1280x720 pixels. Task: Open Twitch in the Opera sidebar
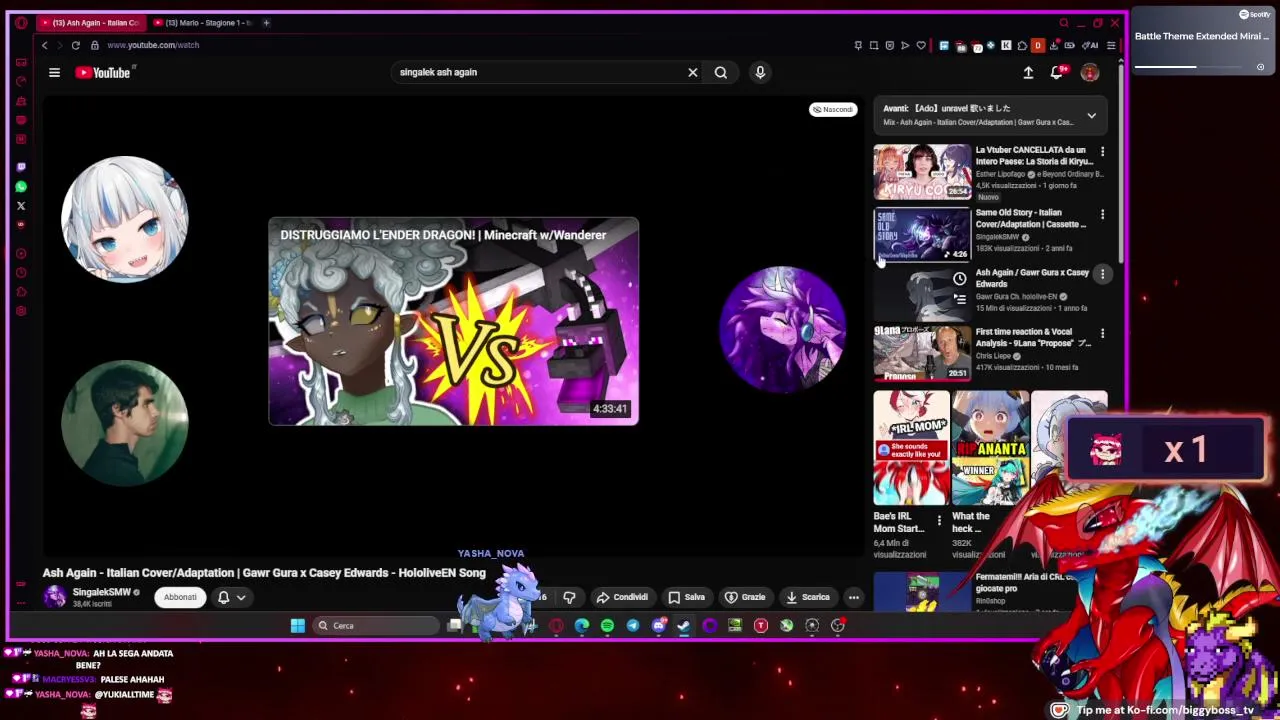click(x=21, y=167)
